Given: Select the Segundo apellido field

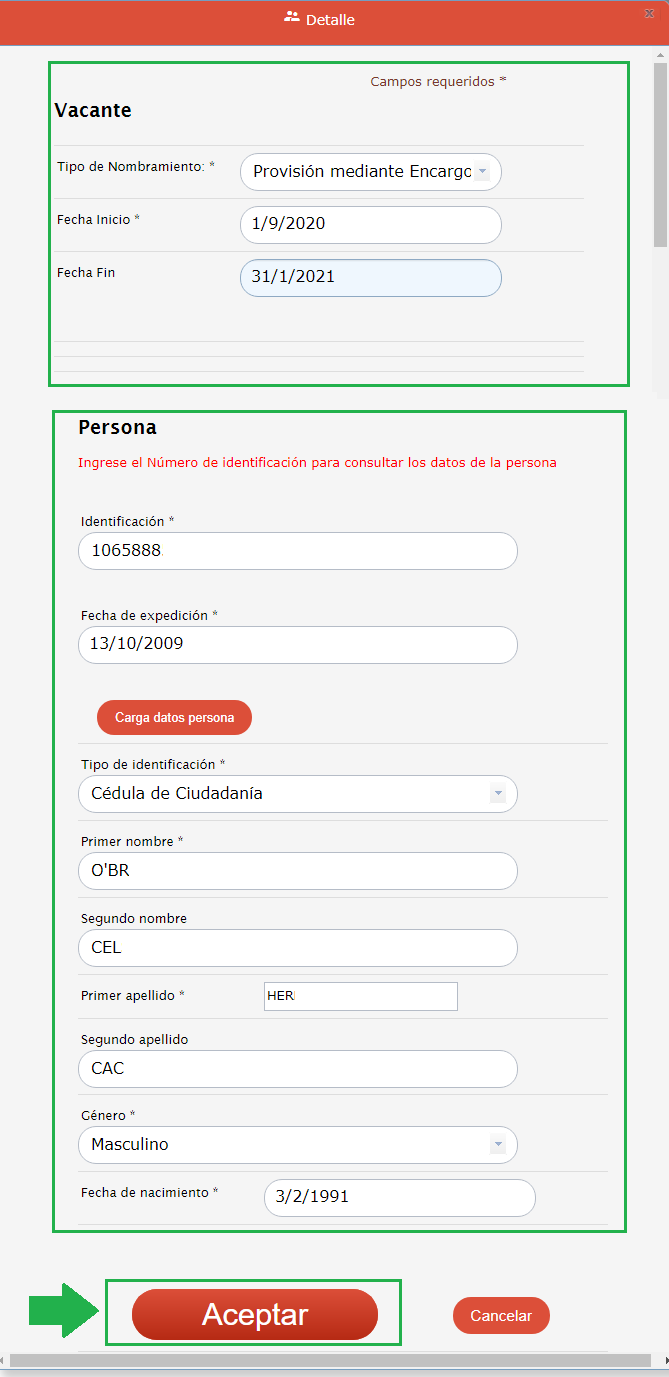Looking at the screenshot, I should (297, 1069).
